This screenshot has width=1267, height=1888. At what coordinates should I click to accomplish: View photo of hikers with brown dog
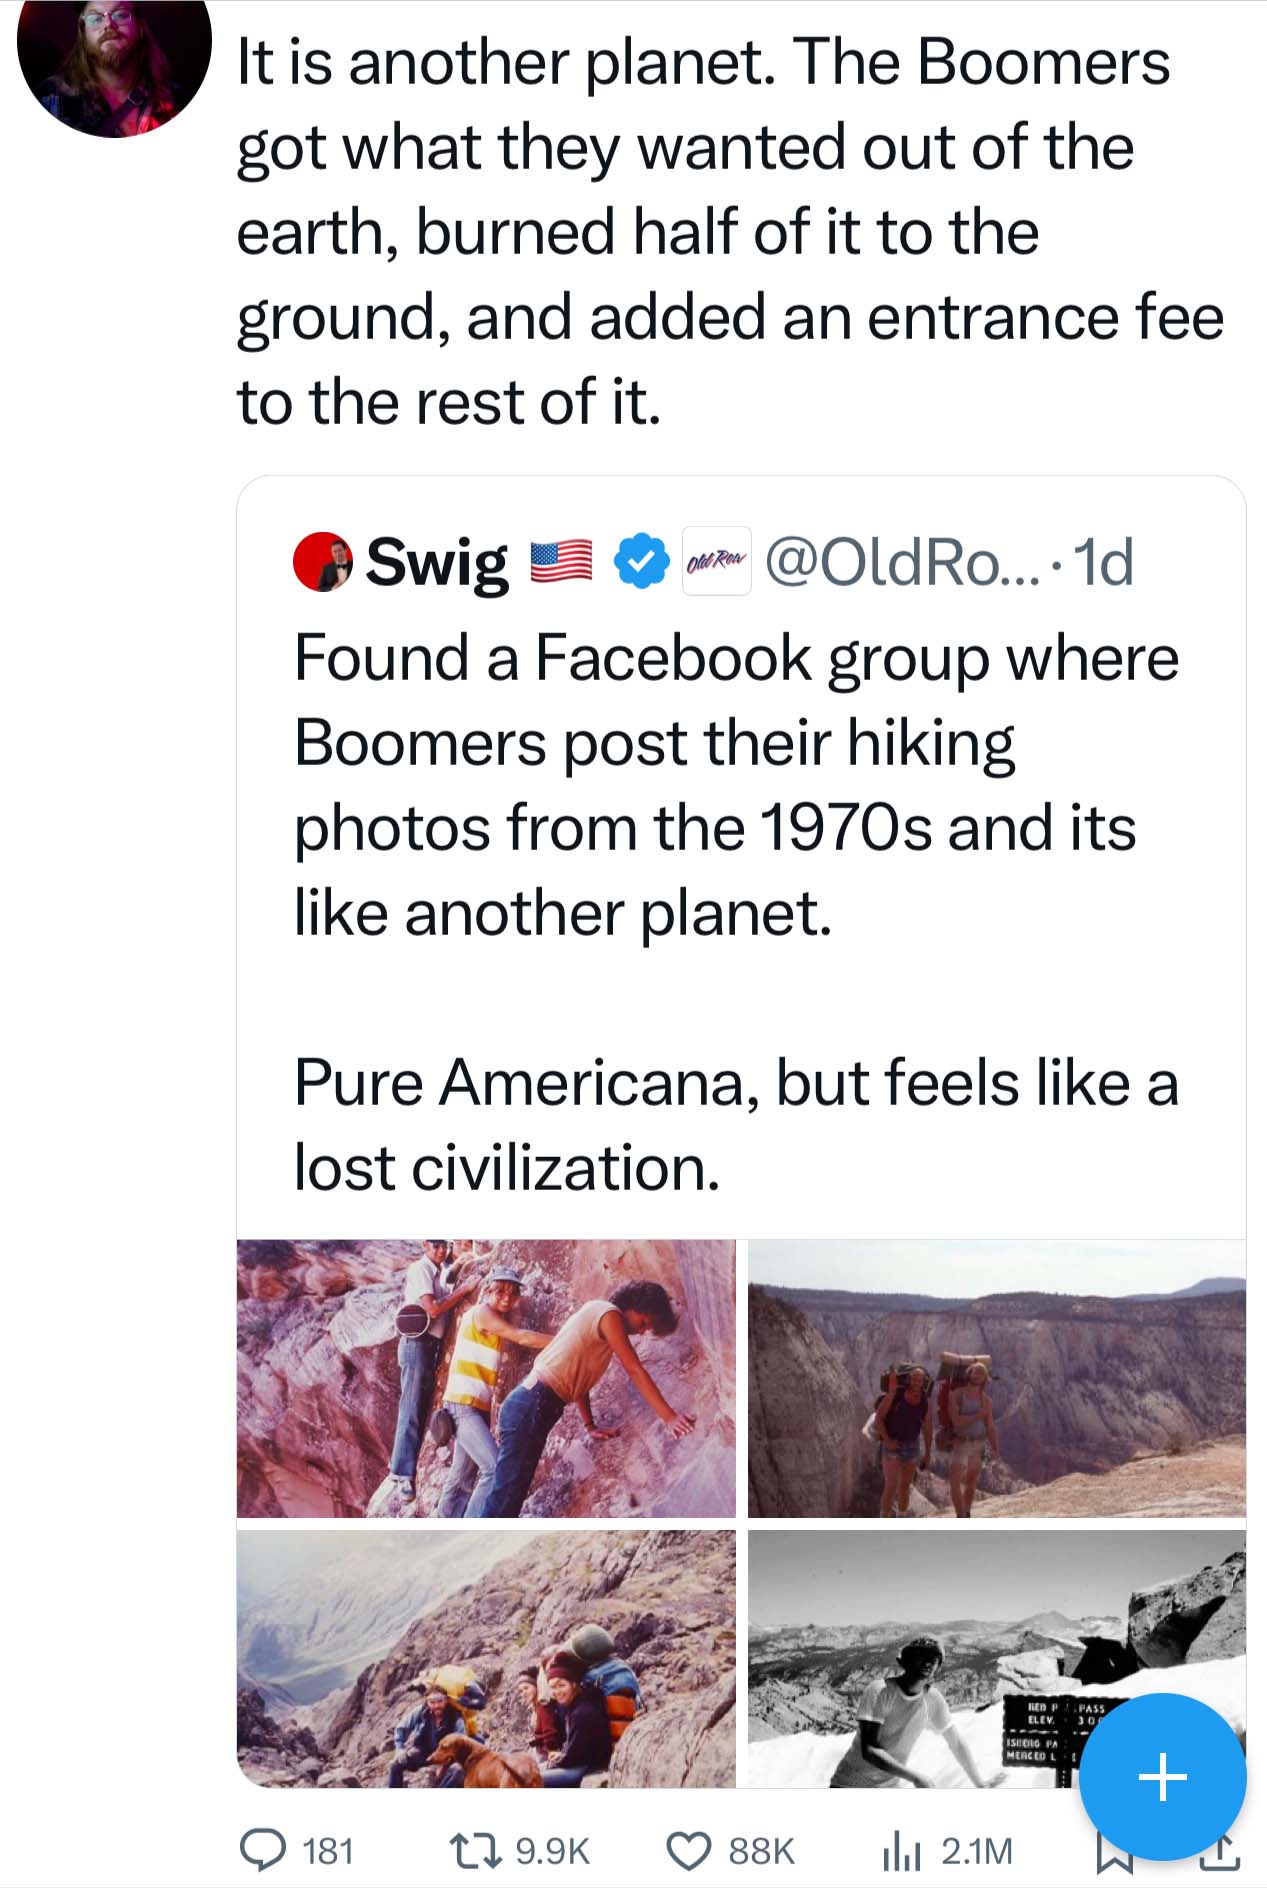[486, 1658]
